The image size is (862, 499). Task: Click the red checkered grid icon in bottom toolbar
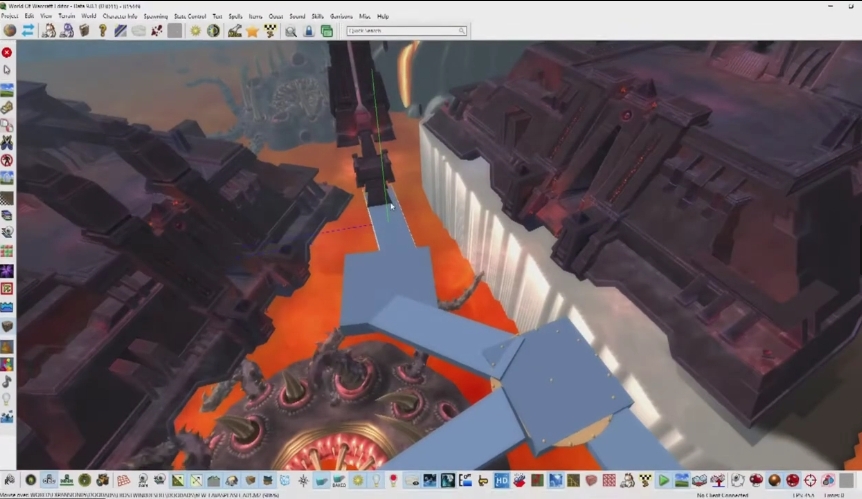(x=609, y=481)
